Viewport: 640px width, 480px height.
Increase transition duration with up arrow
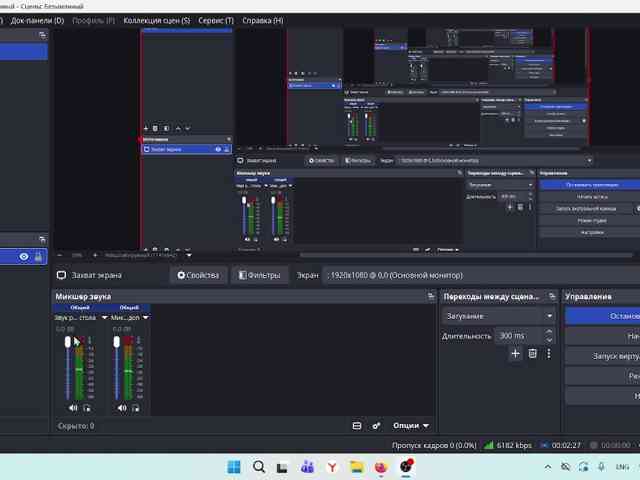549,332
